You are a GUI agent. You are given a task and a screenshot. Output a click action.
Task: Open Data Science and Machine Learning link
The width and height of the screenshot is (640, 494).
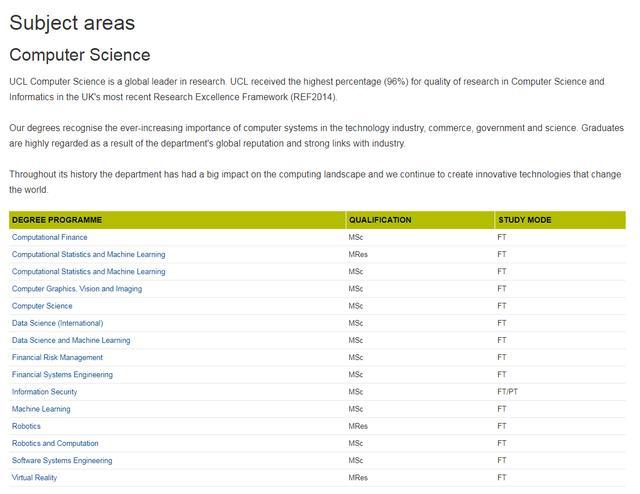coord(71,340)
